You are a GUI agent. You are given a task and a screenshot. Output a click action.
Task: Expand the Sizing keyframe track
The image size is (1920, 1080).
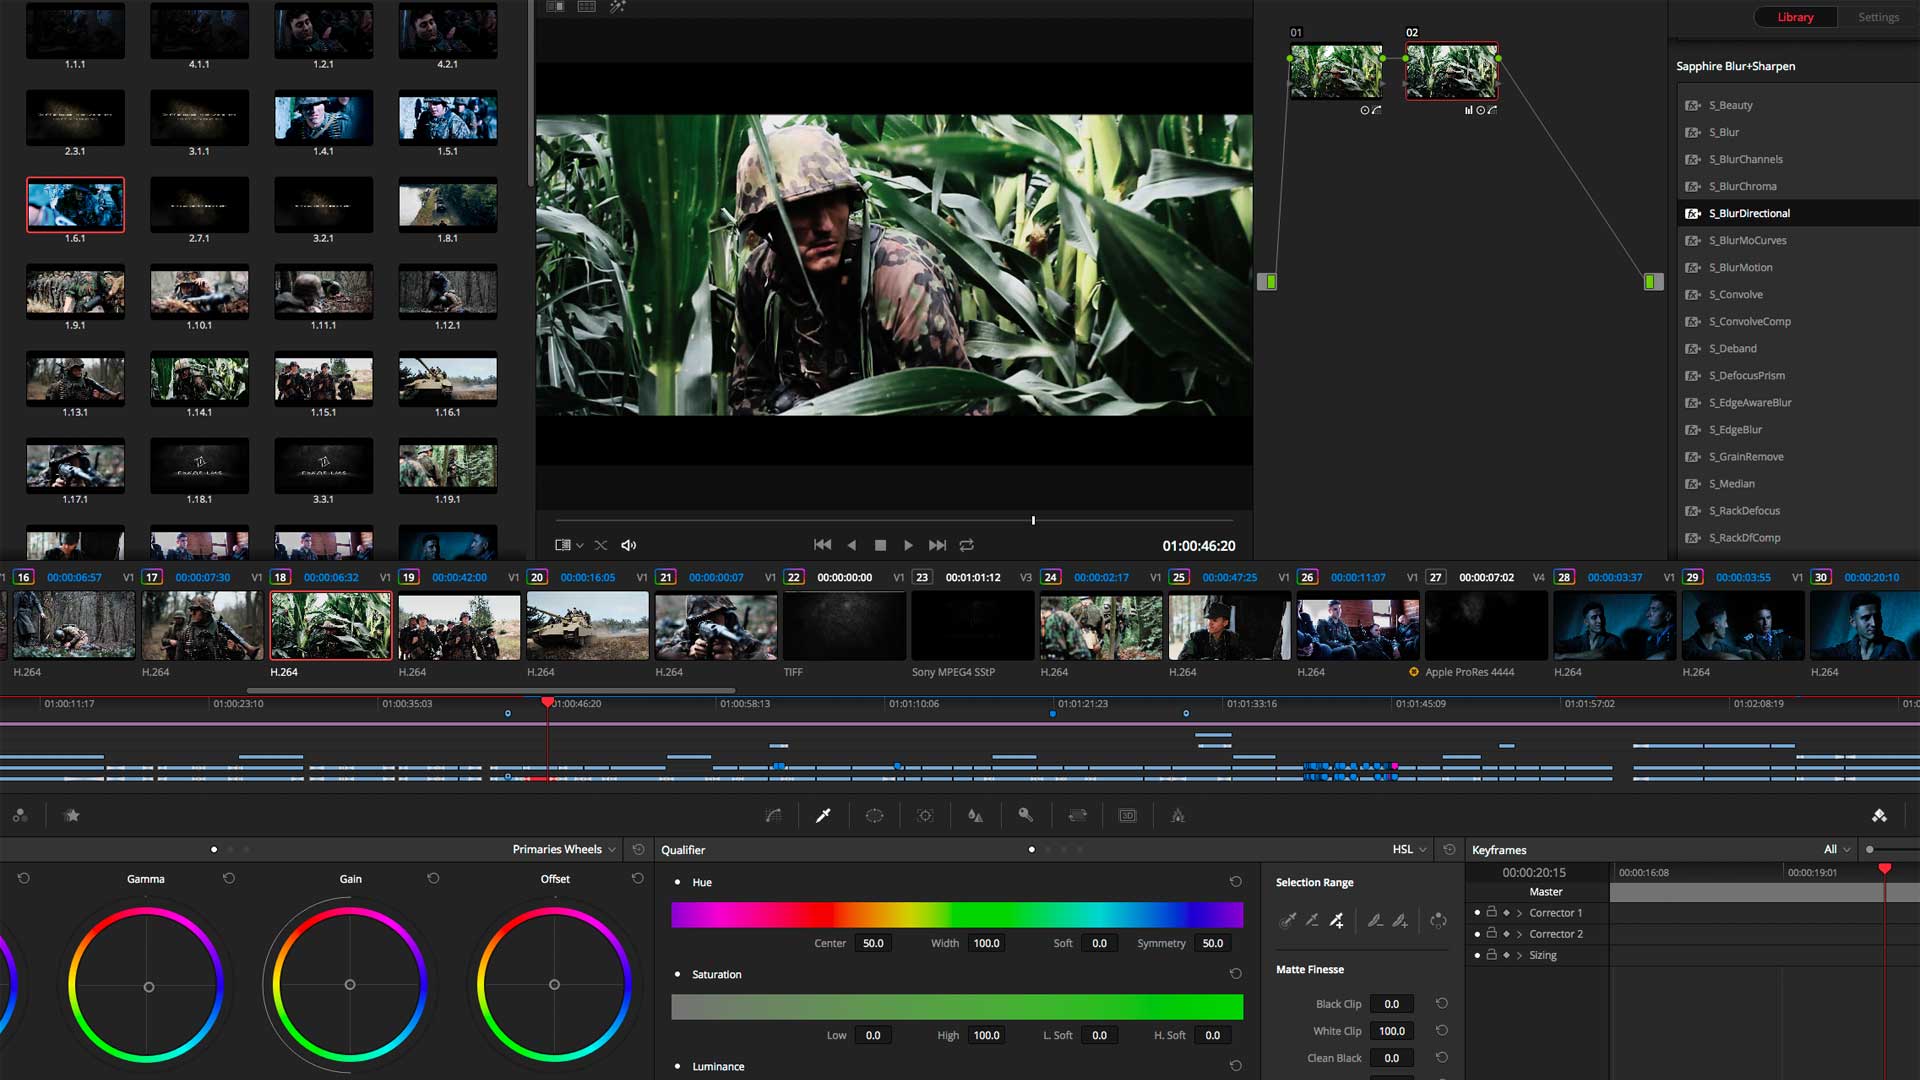(1519, 955)
